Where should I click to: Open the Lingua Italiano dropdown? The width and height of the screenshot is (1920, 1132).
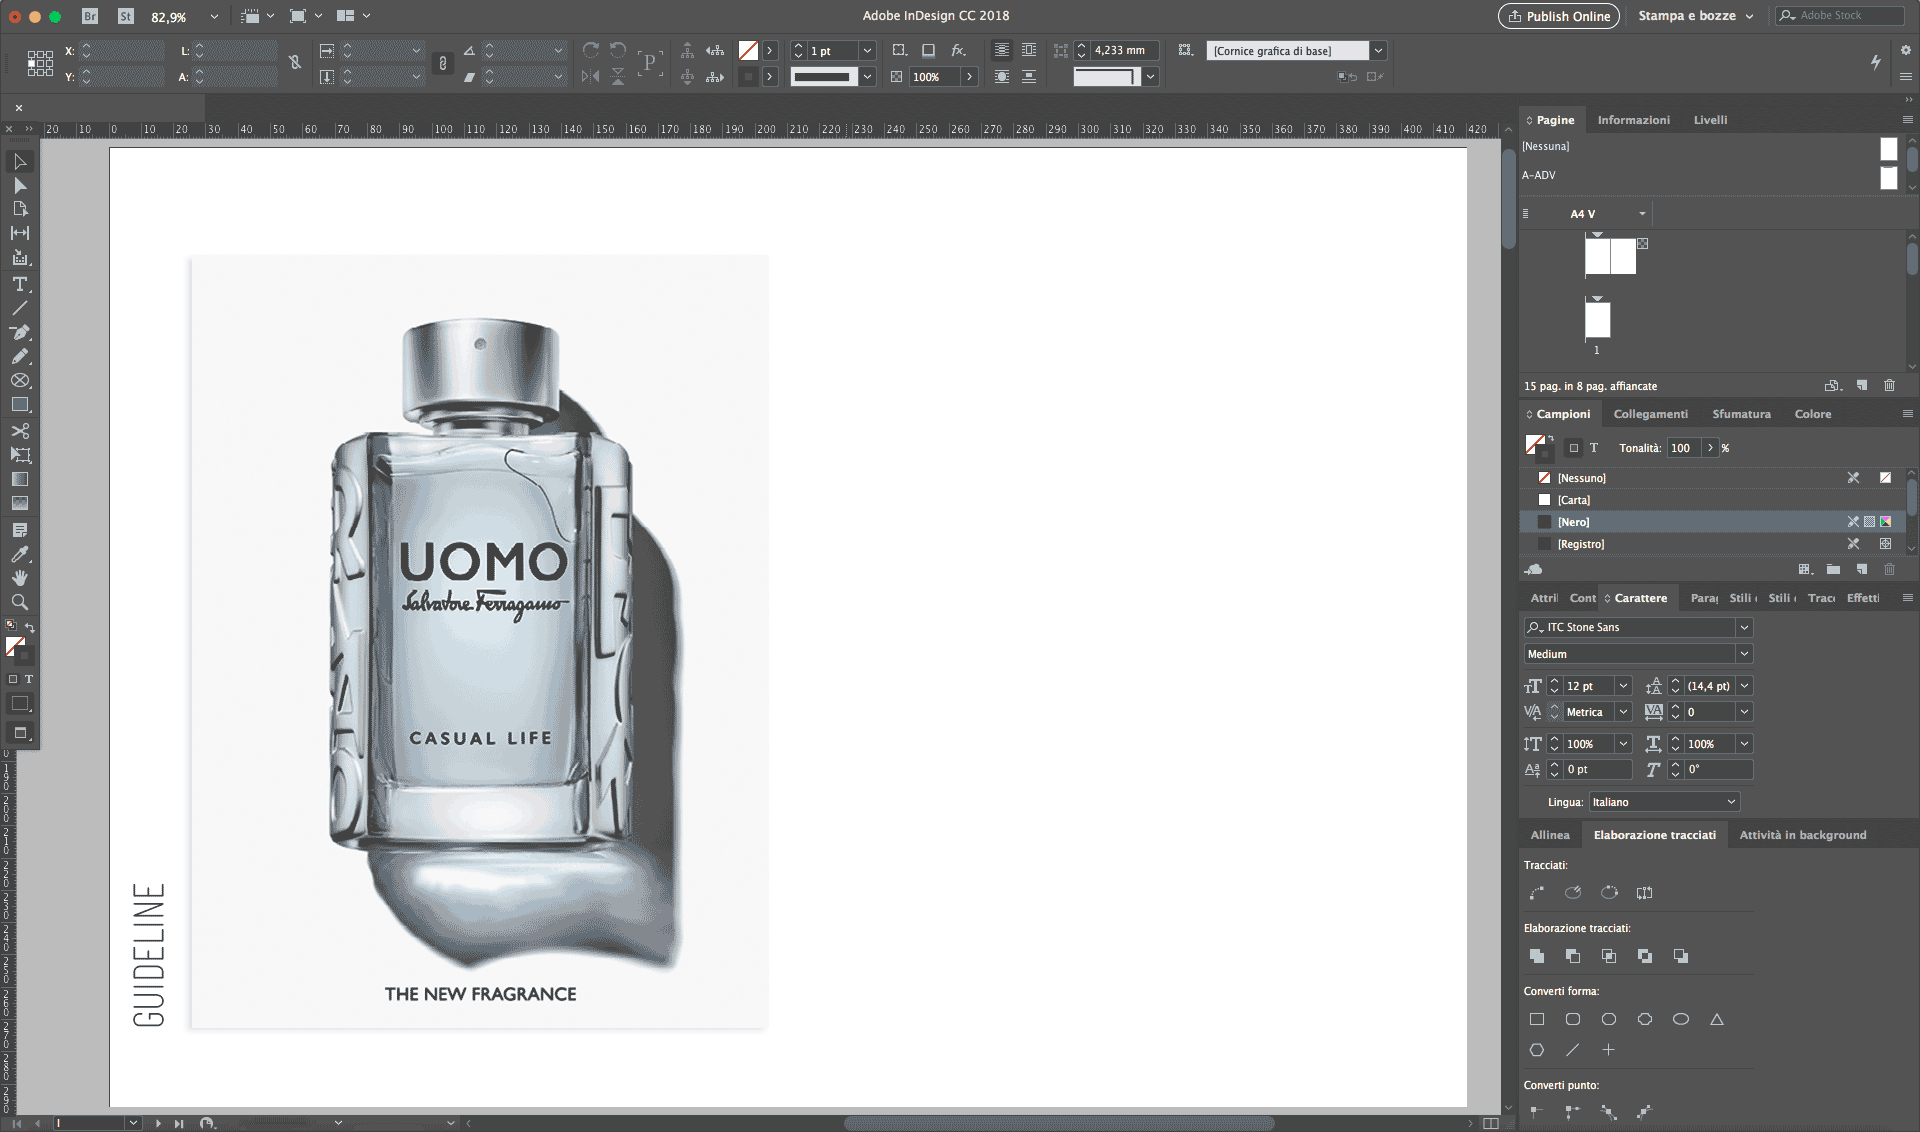(x=1664, y=802)
